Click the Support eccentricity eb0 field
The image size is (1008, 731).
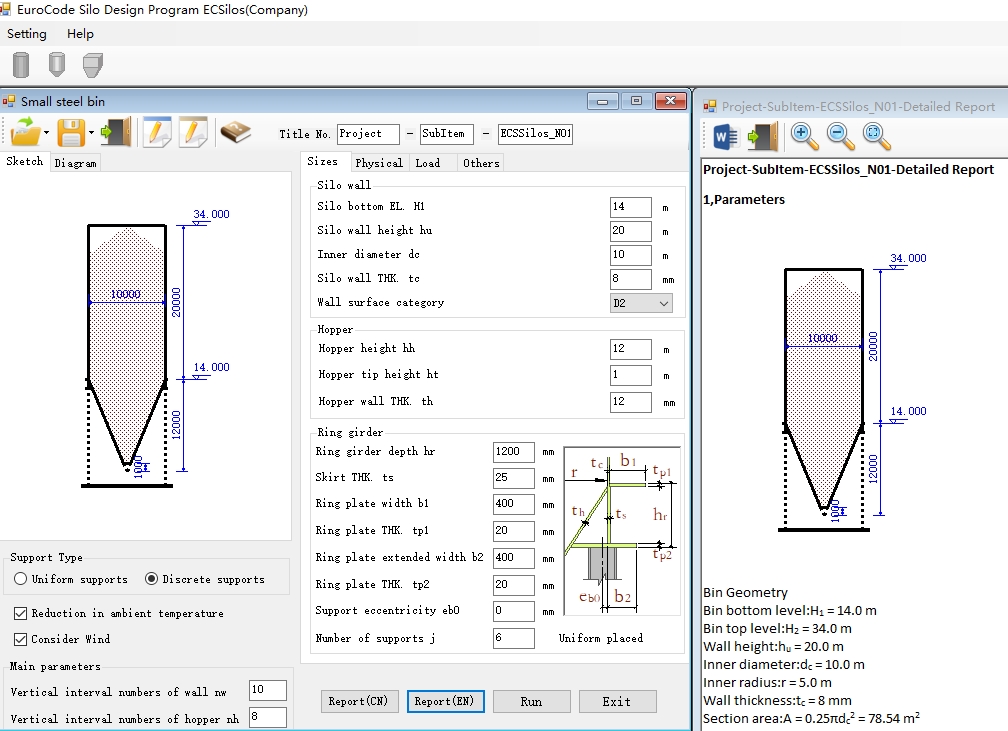click(514, 611)
